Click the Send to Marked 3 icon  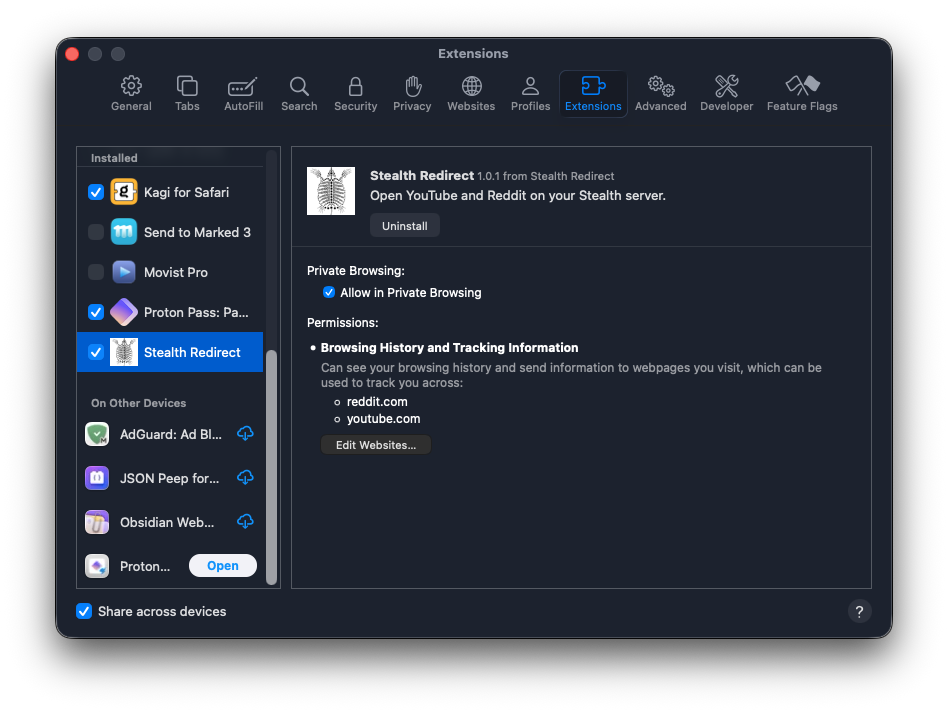(x=124, y=232)
